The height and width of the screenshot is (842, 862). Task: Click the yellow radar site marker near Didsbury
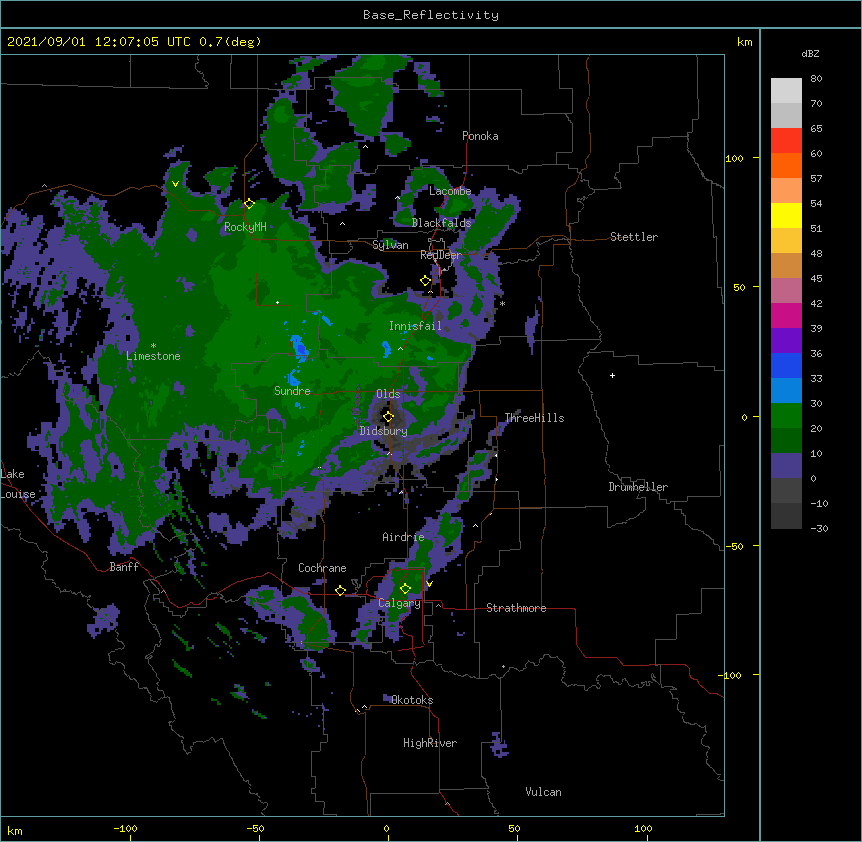click(x=388, y=416)
